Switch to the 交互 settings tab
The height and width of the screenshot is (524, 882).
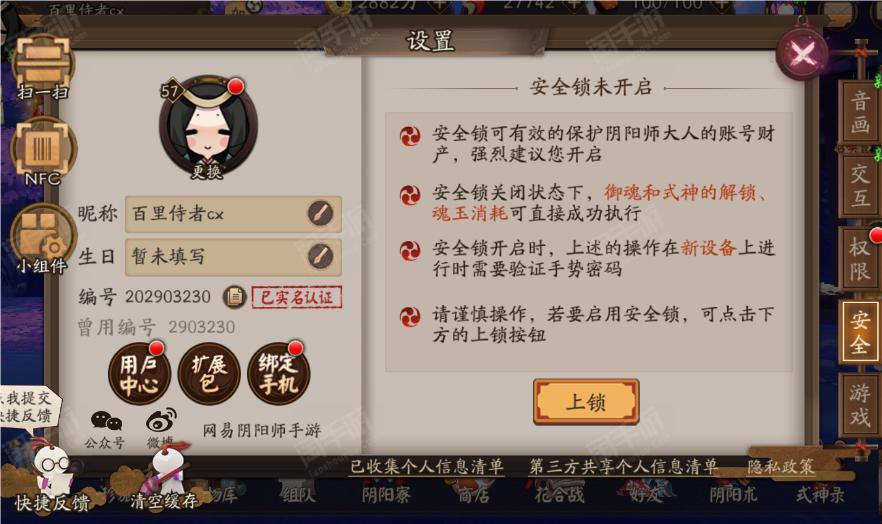coord(859,186)
